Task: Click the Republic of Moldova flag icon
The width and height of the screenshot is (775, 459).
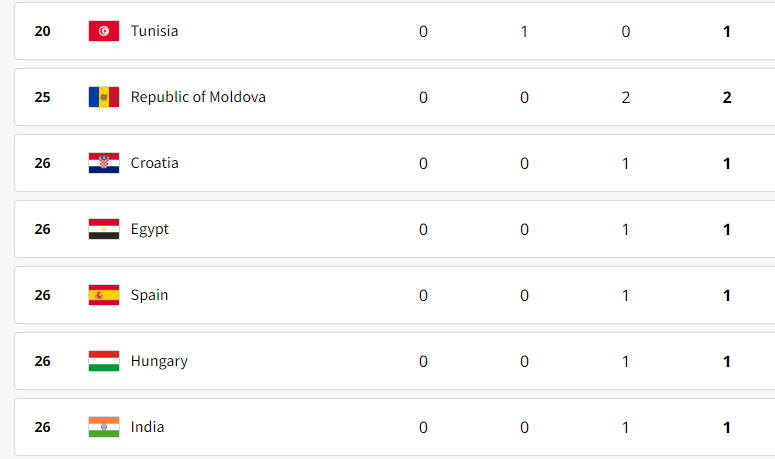Action: [104, 97]
